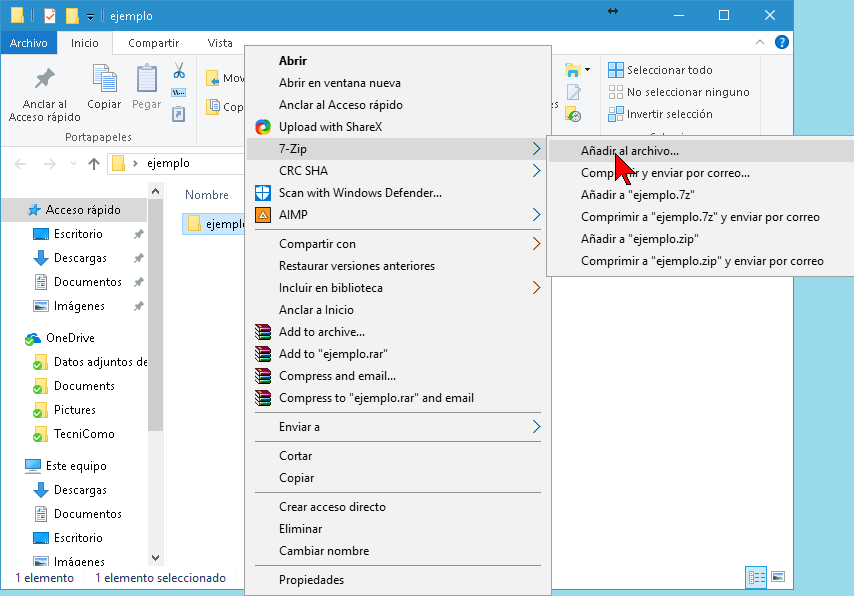Click the blue help question mark icon
The image size is (854, 596).
point(782,42)
